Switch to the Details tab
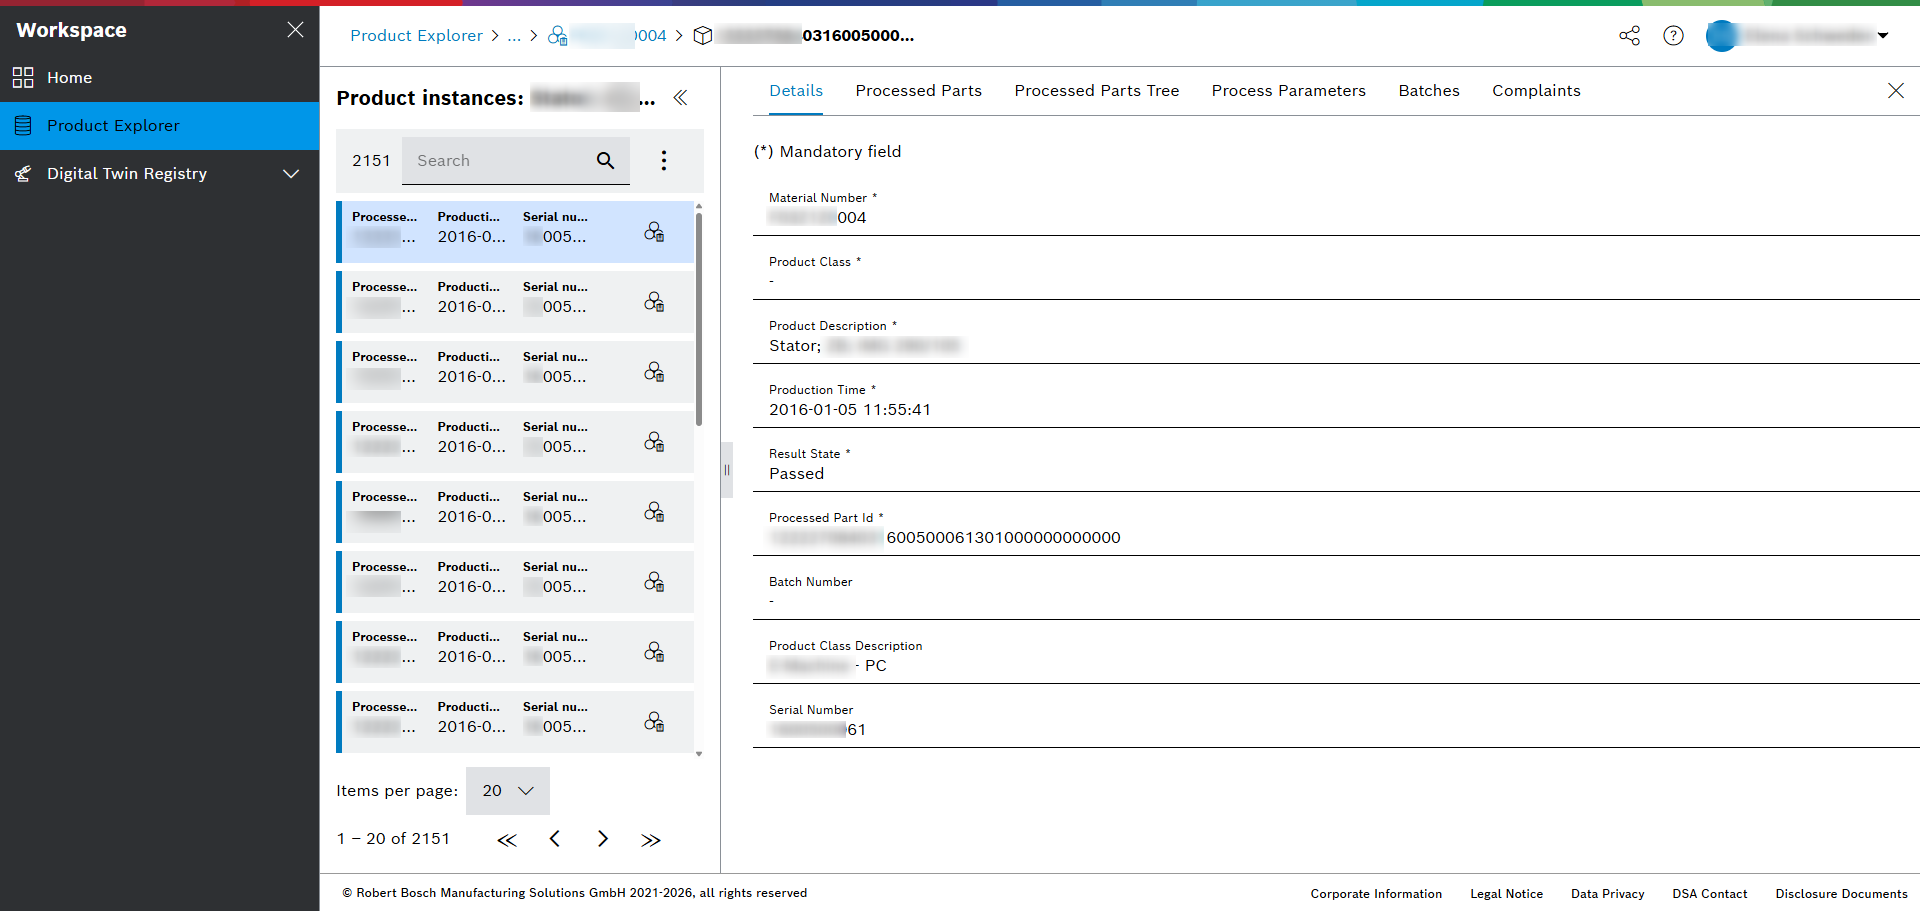The height and width of the screenshot is (911, 1920). pyautogui.click(x=796, y=91)
